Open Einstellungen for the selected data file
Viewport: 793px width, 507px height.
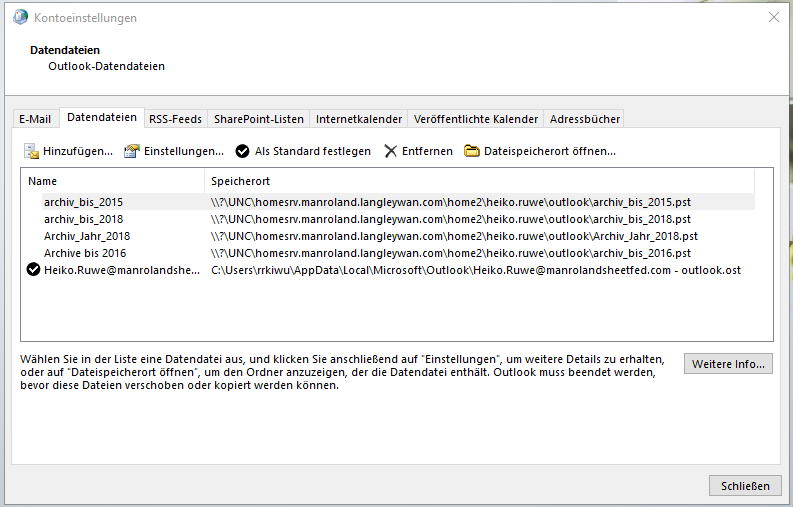[x=173, y=151]
